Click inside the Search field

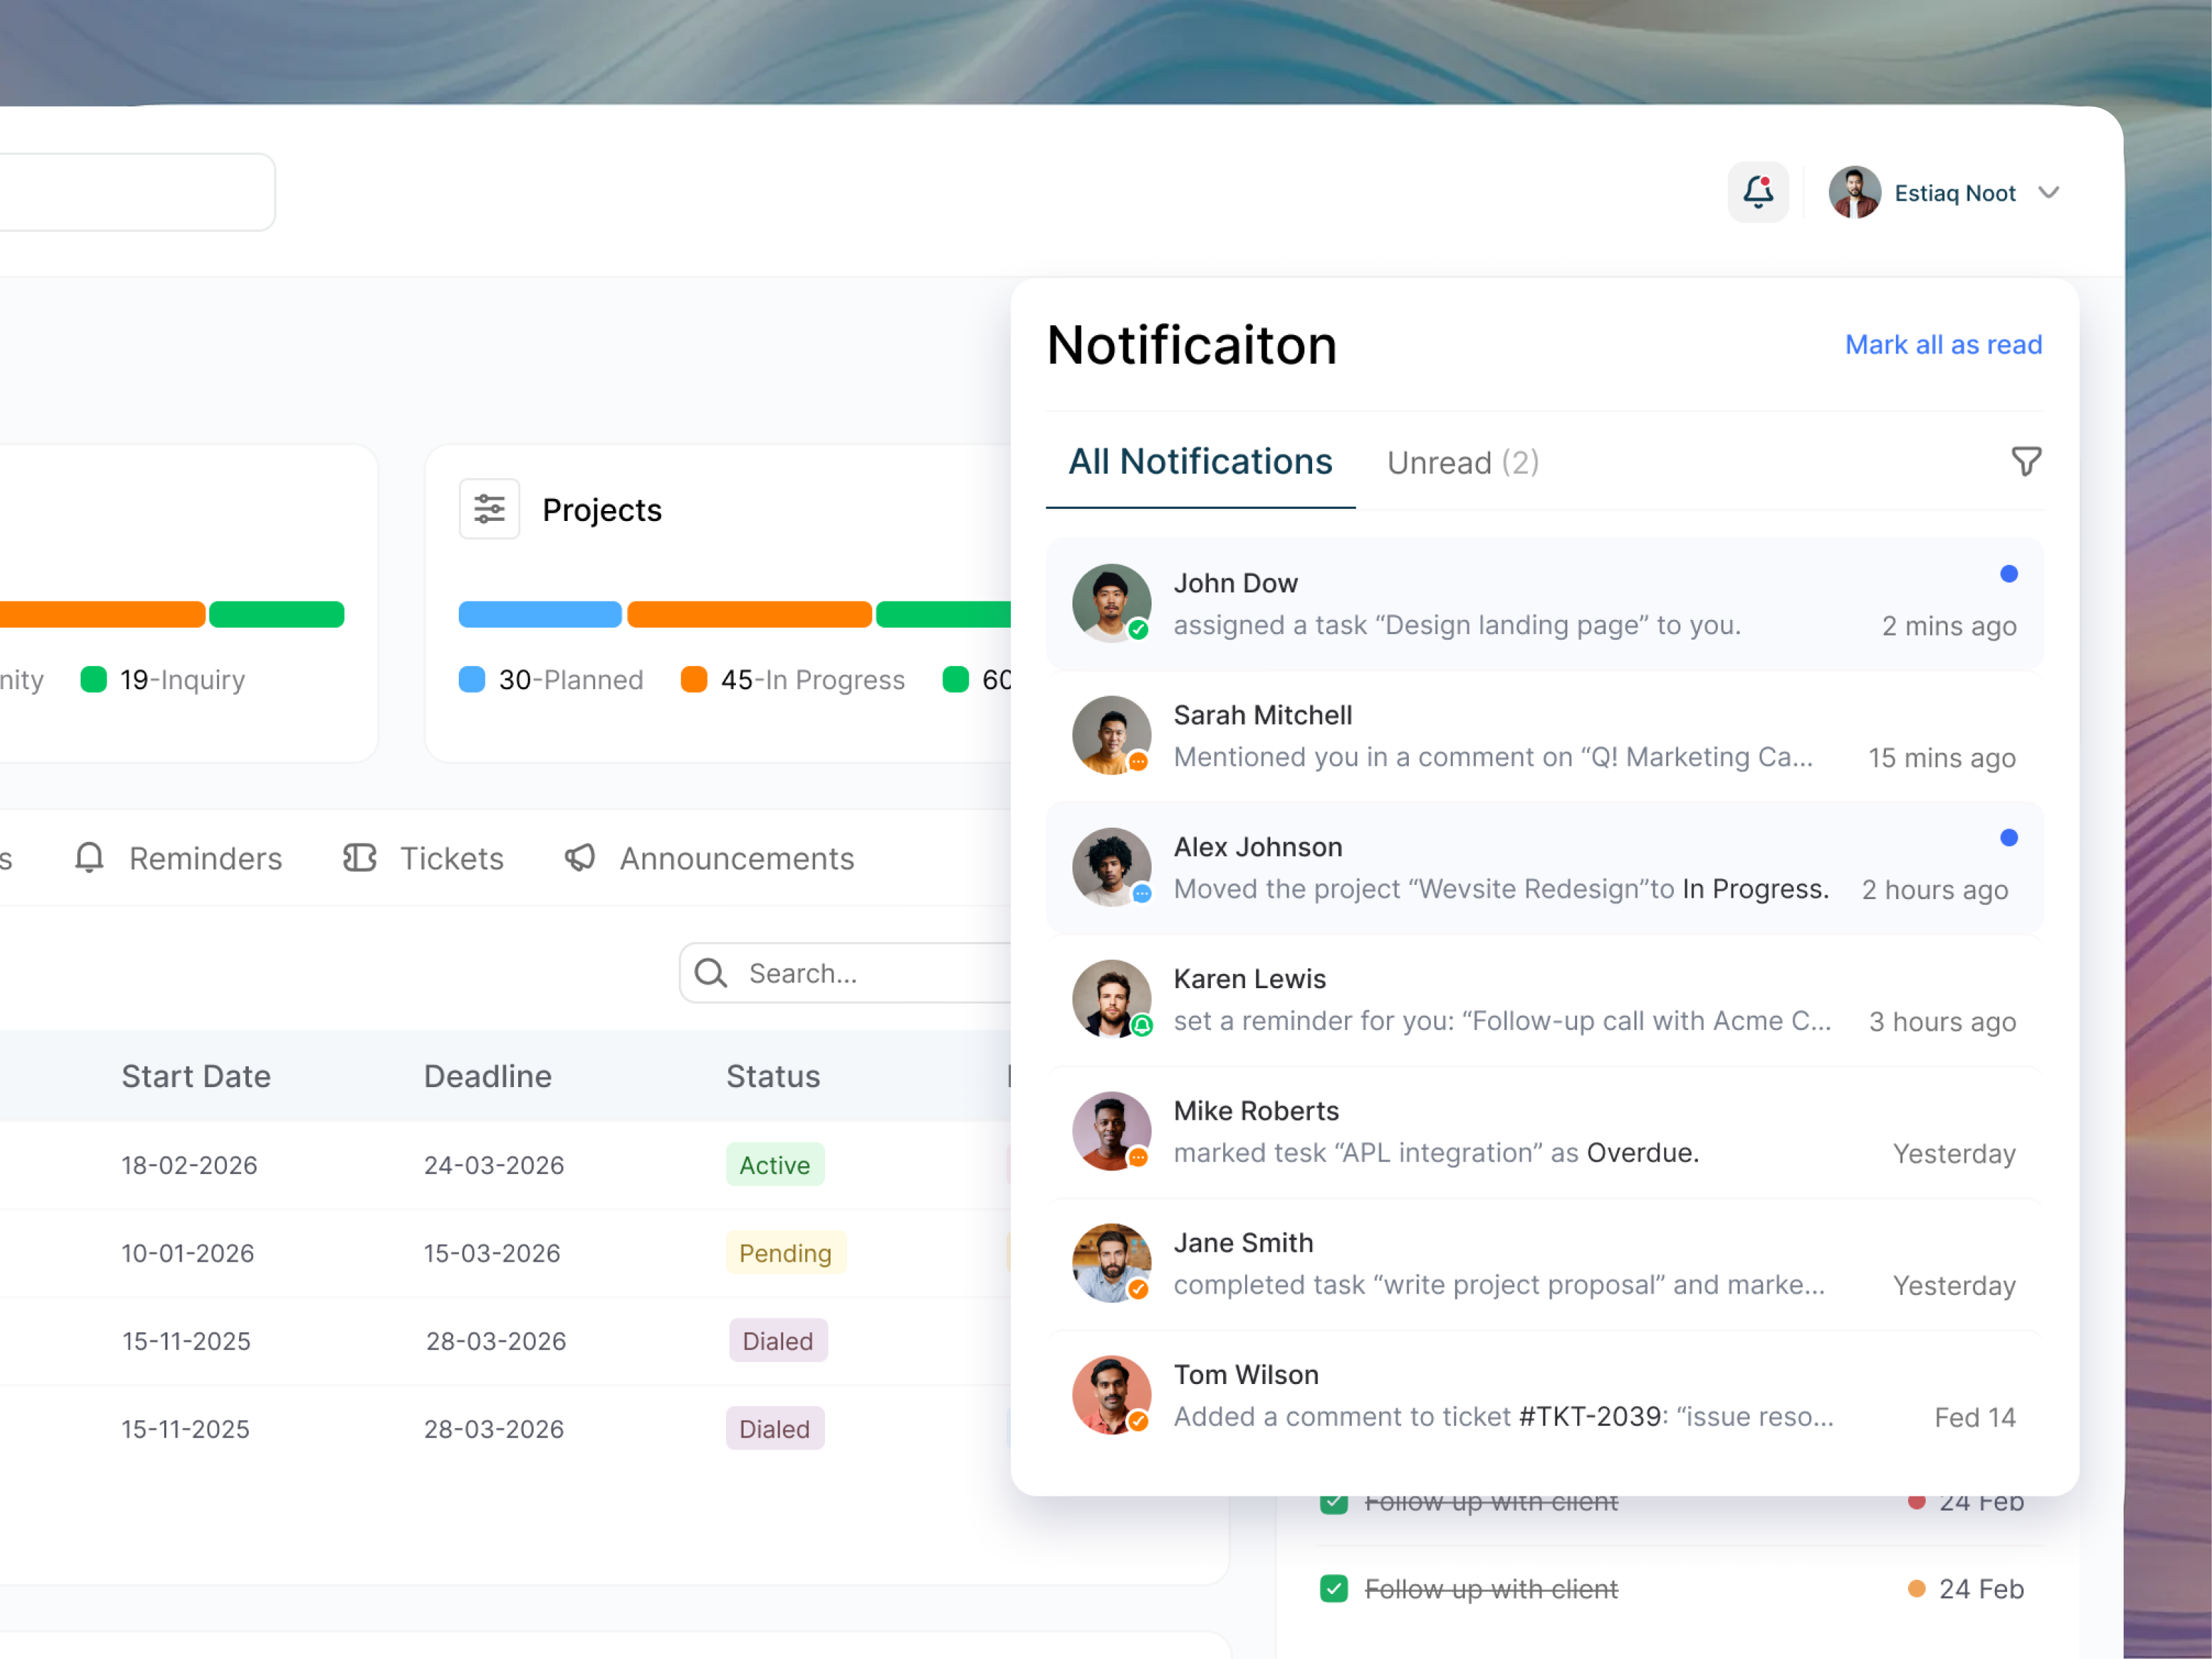(x=850, y=972)
